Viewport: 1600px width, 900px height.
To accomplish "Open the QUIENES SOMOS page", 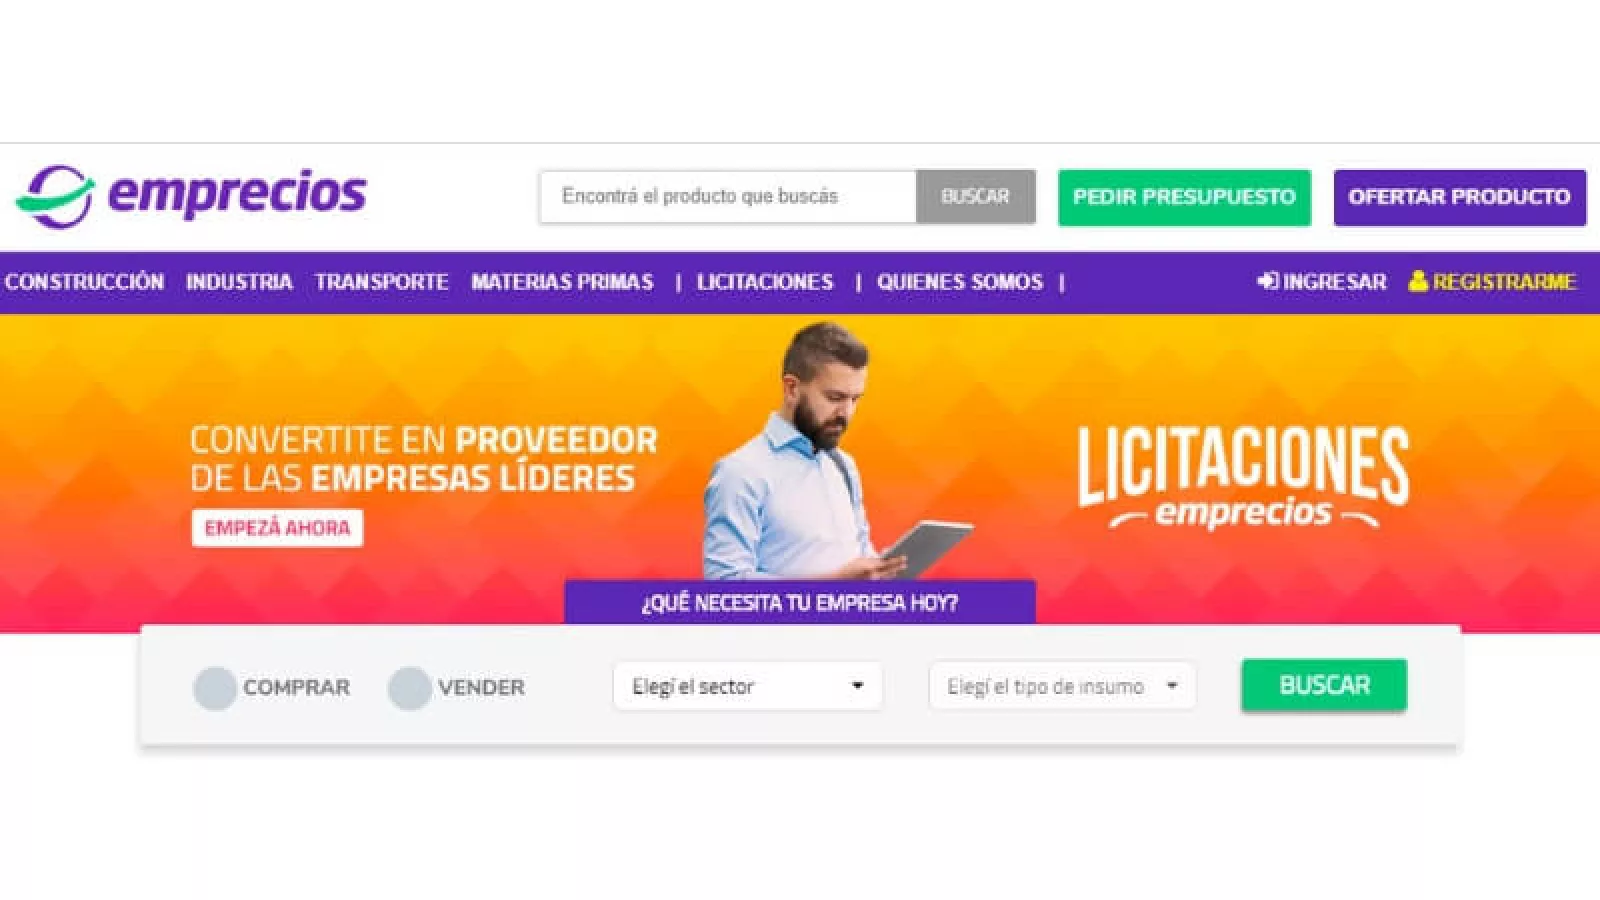I will (960, 282).
